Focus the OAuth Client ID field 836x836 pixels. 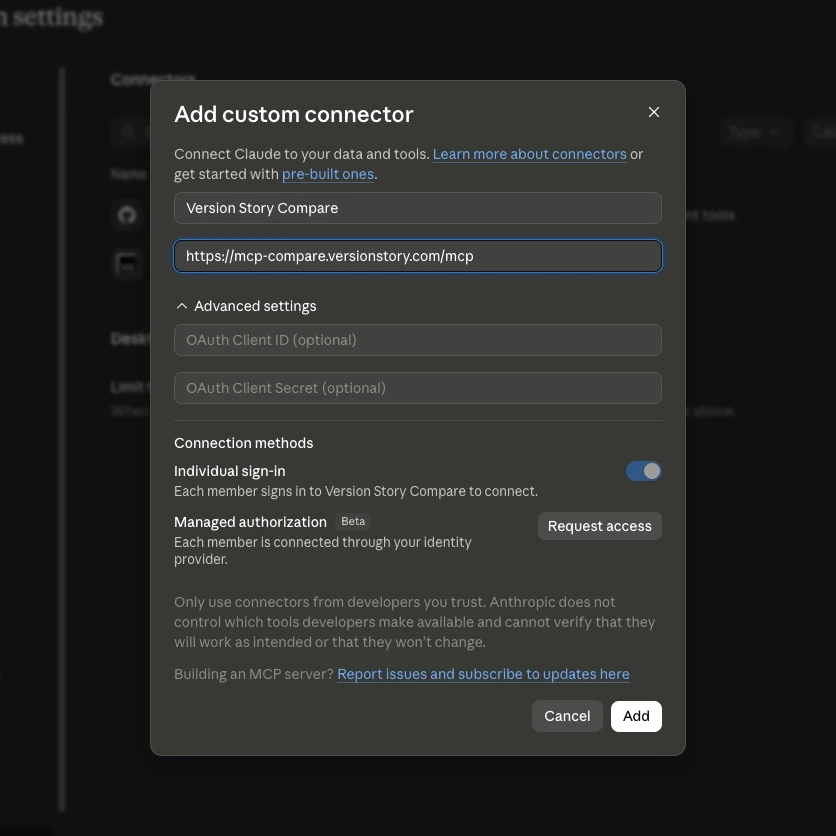coord(417,340)
